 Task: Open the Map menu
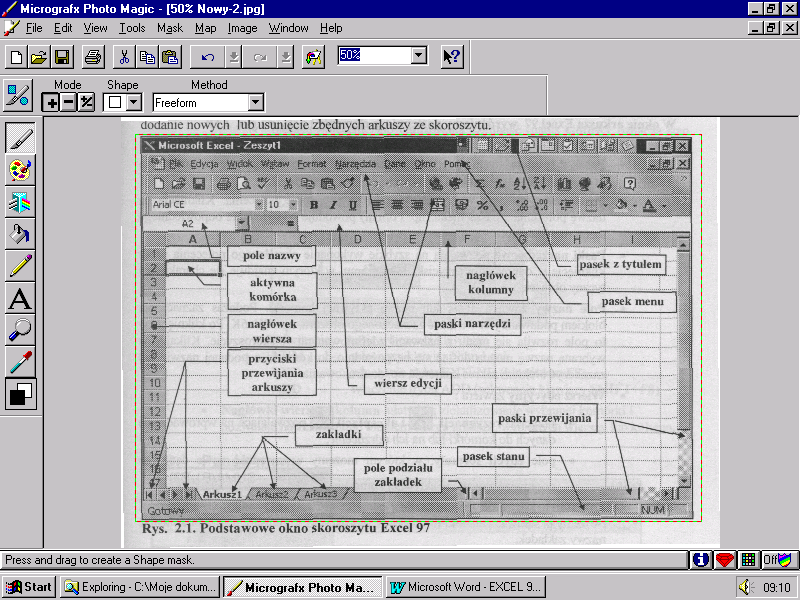pos(206,28)
